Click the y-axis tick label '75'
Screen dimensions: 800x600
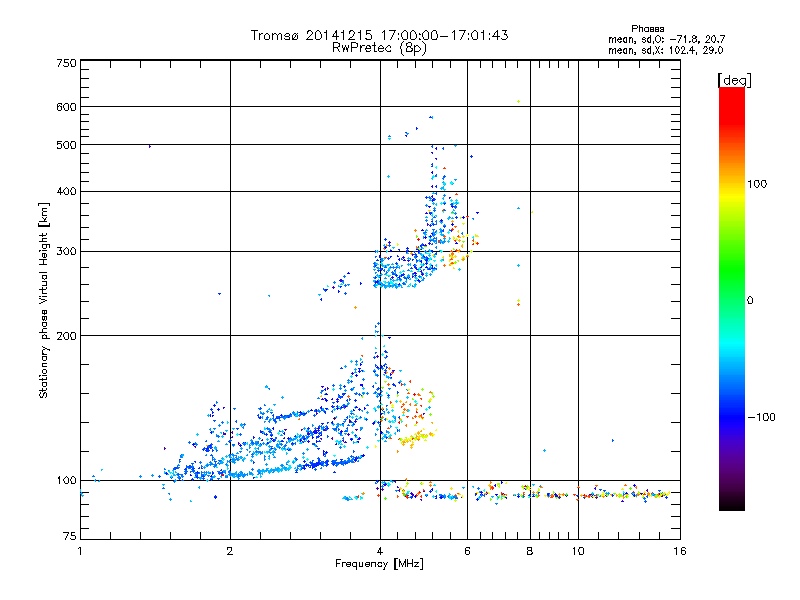(x=70, y=536)
